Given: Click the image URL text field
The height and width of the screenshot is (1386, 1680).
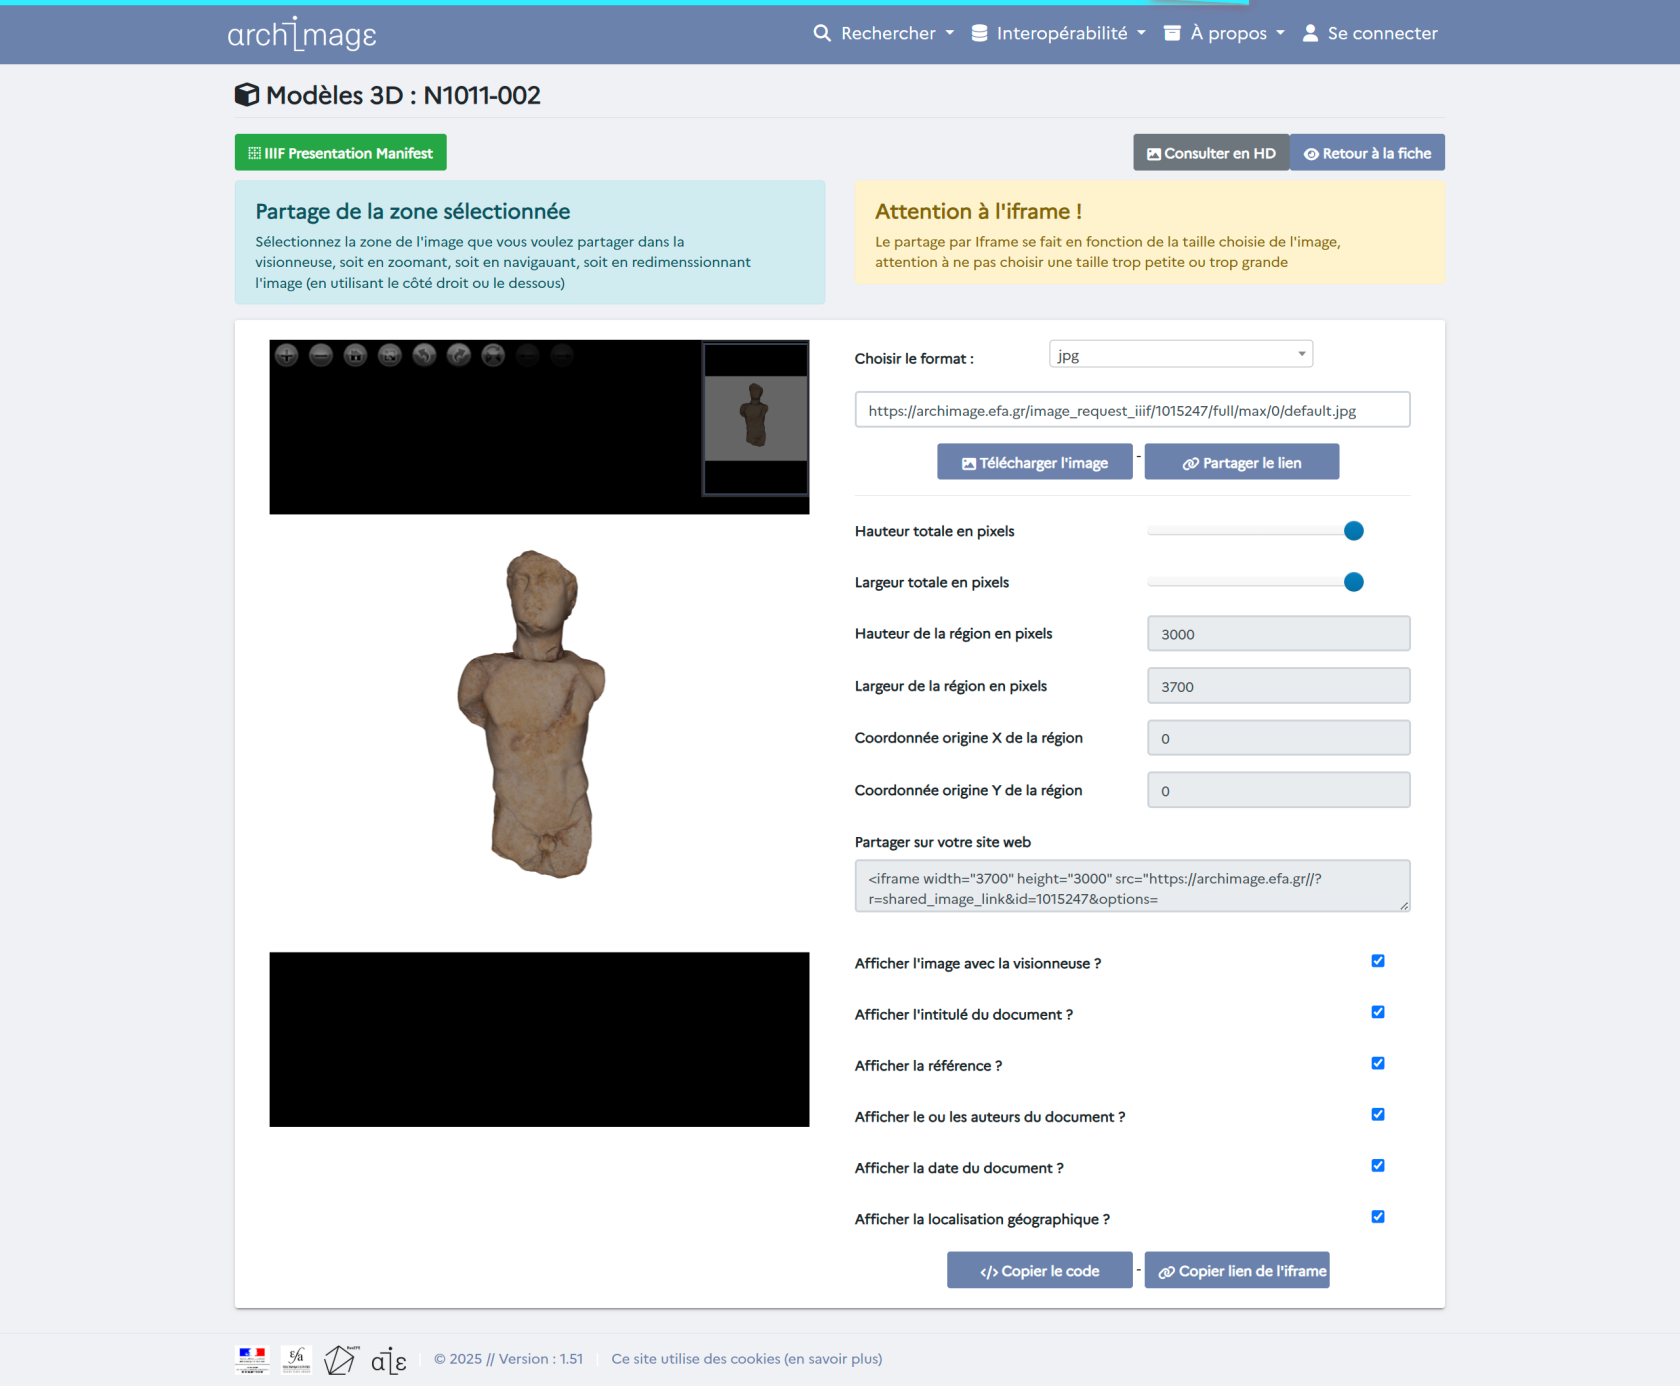Looking at the screenshot, I should 1132,410.
